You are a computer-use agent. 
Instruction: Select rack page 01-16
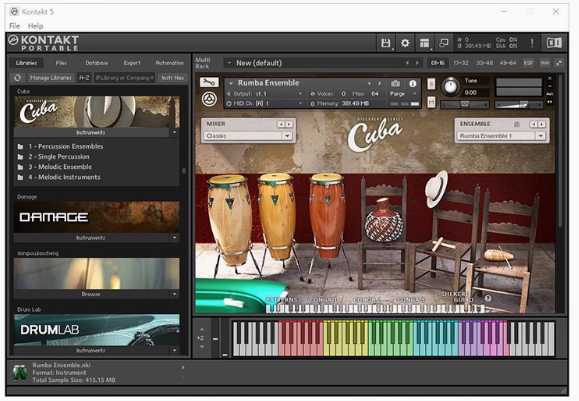437,63
